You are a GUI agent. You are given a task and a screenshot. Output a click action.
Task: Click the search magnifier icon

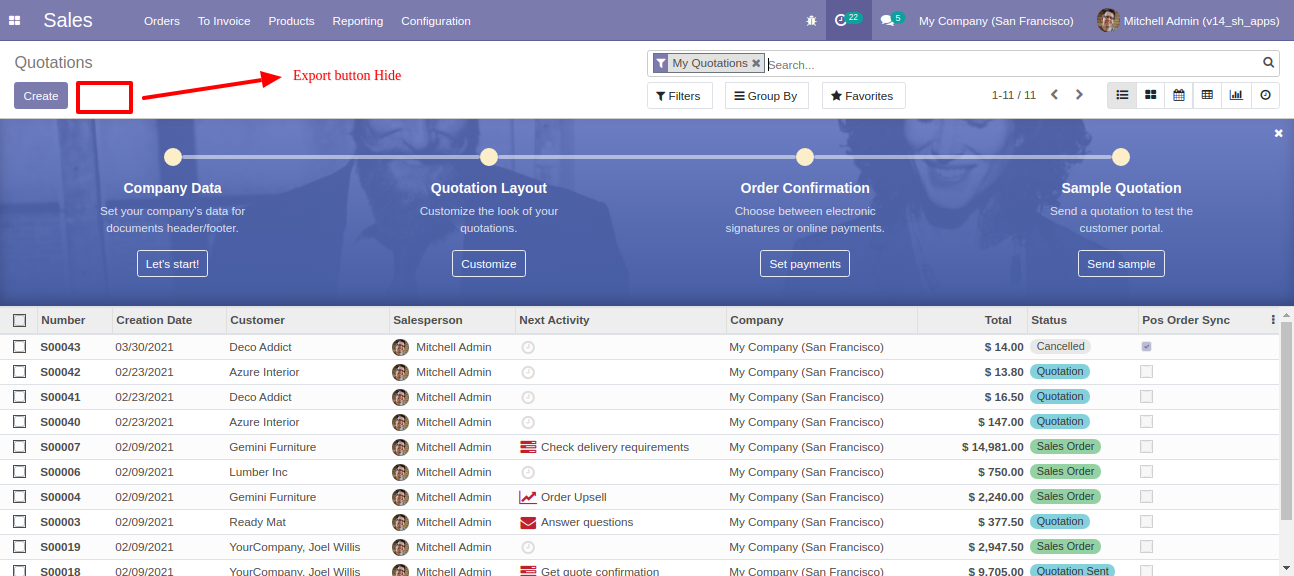[1269, 63]
